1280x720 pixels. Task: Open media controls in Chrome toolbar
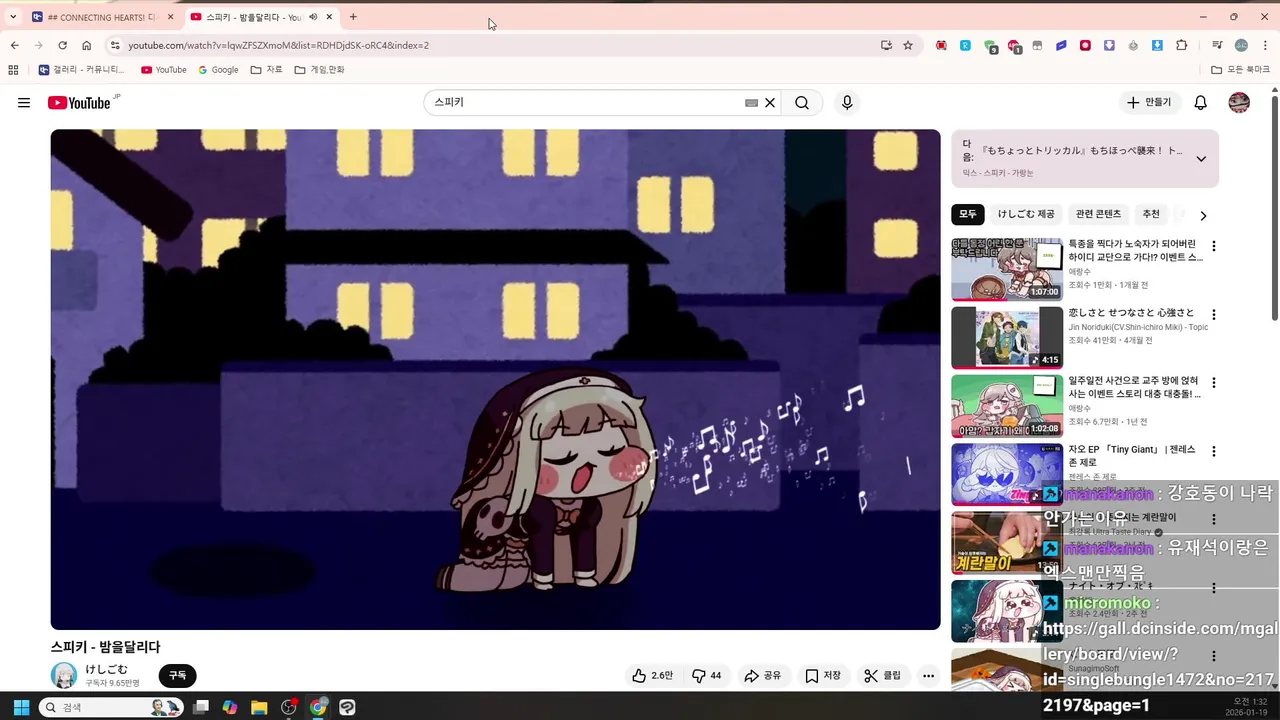point(1217,45)
